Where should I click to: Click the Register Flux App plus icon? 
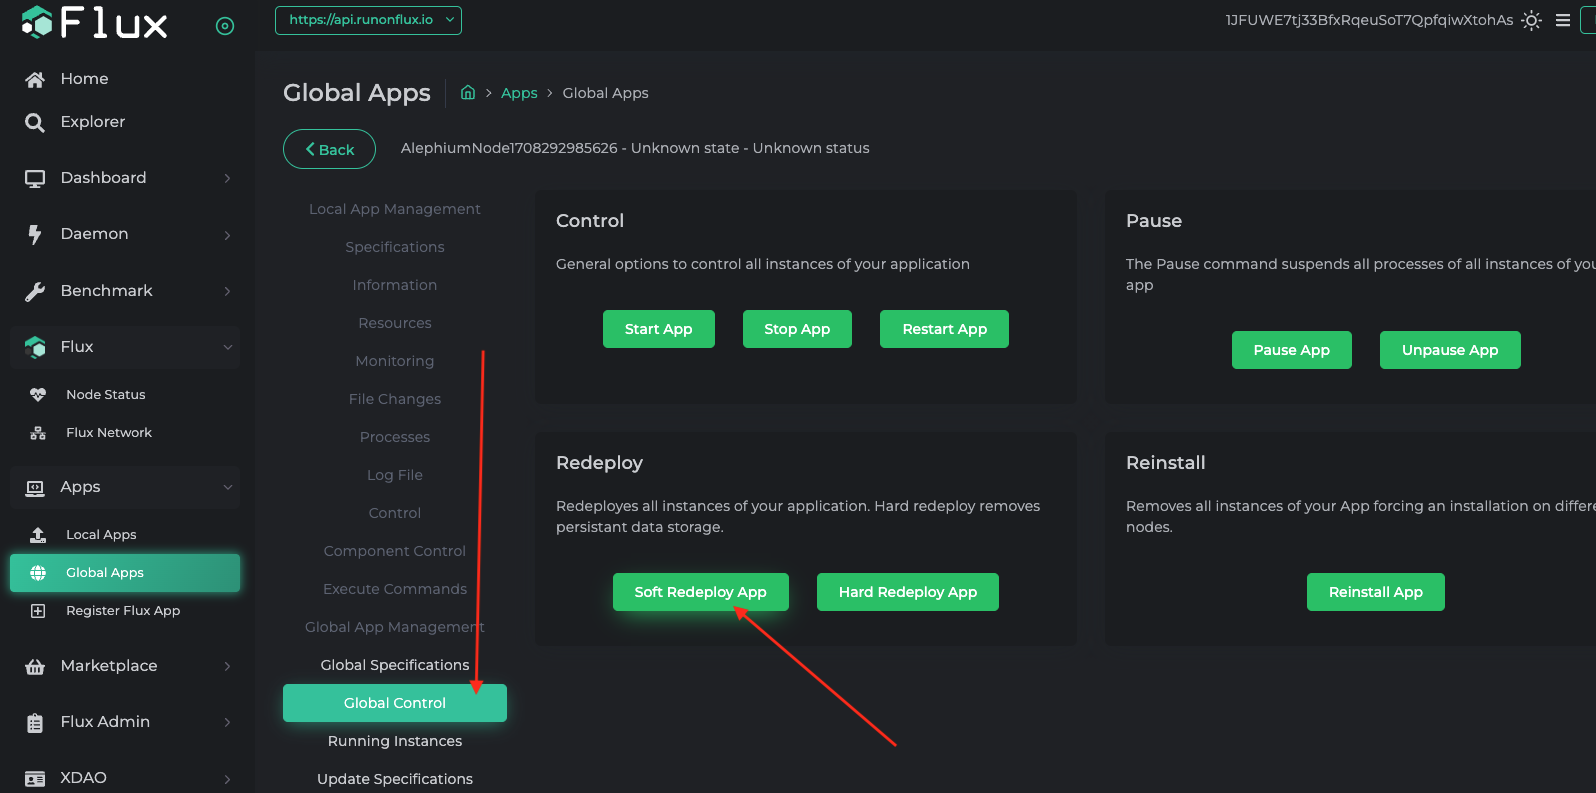(x=38, y=611)
